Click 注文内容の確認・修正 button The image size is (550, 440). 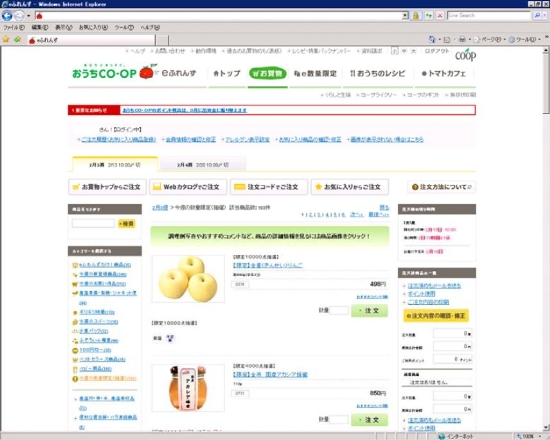click(436, 316)
